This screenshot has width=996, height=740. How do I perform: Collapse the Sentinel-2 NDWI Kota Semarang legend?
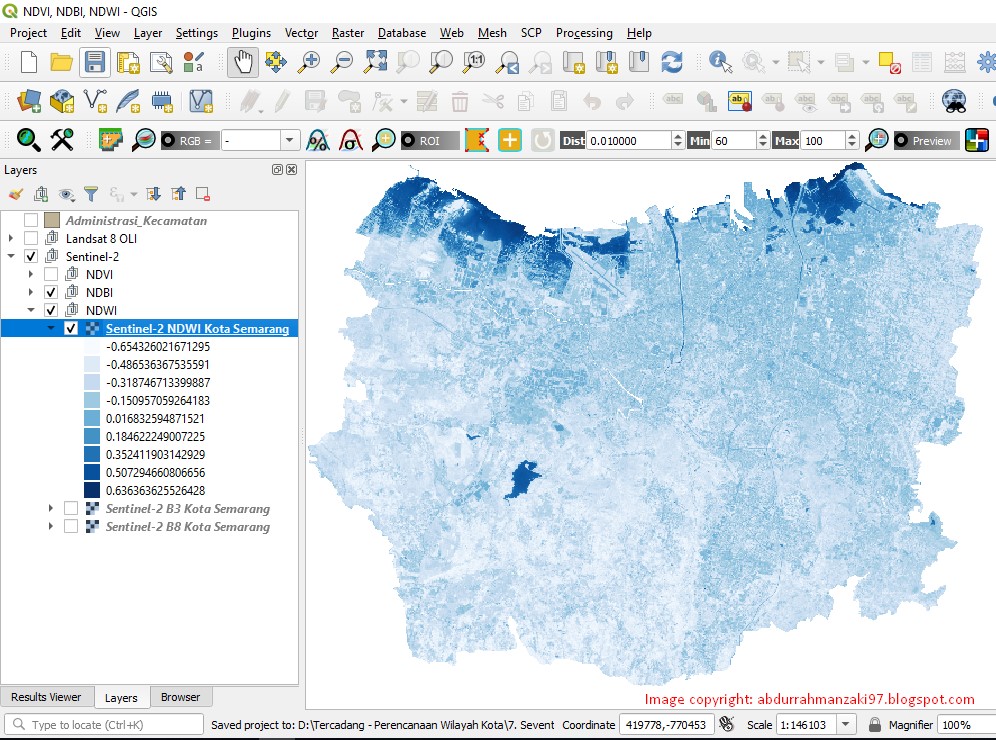pos(50,327)
